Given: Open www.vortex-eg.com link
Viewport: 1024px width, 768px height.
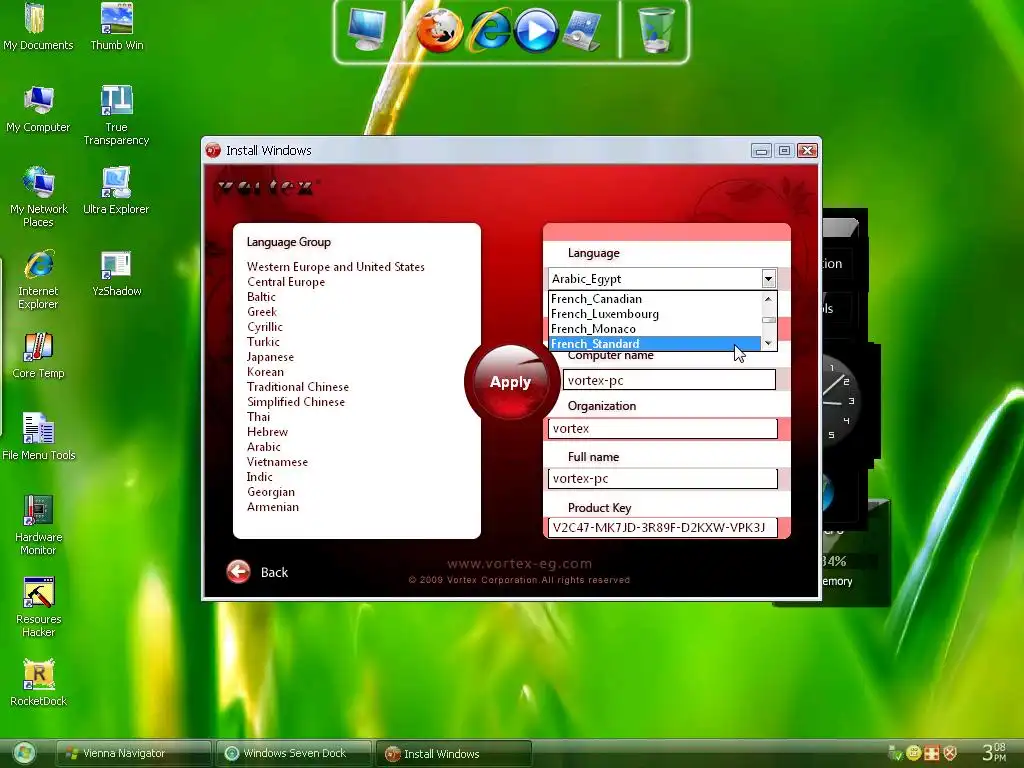Looking at the screenshot, I should pyautogui.click(x=519, y=564).
